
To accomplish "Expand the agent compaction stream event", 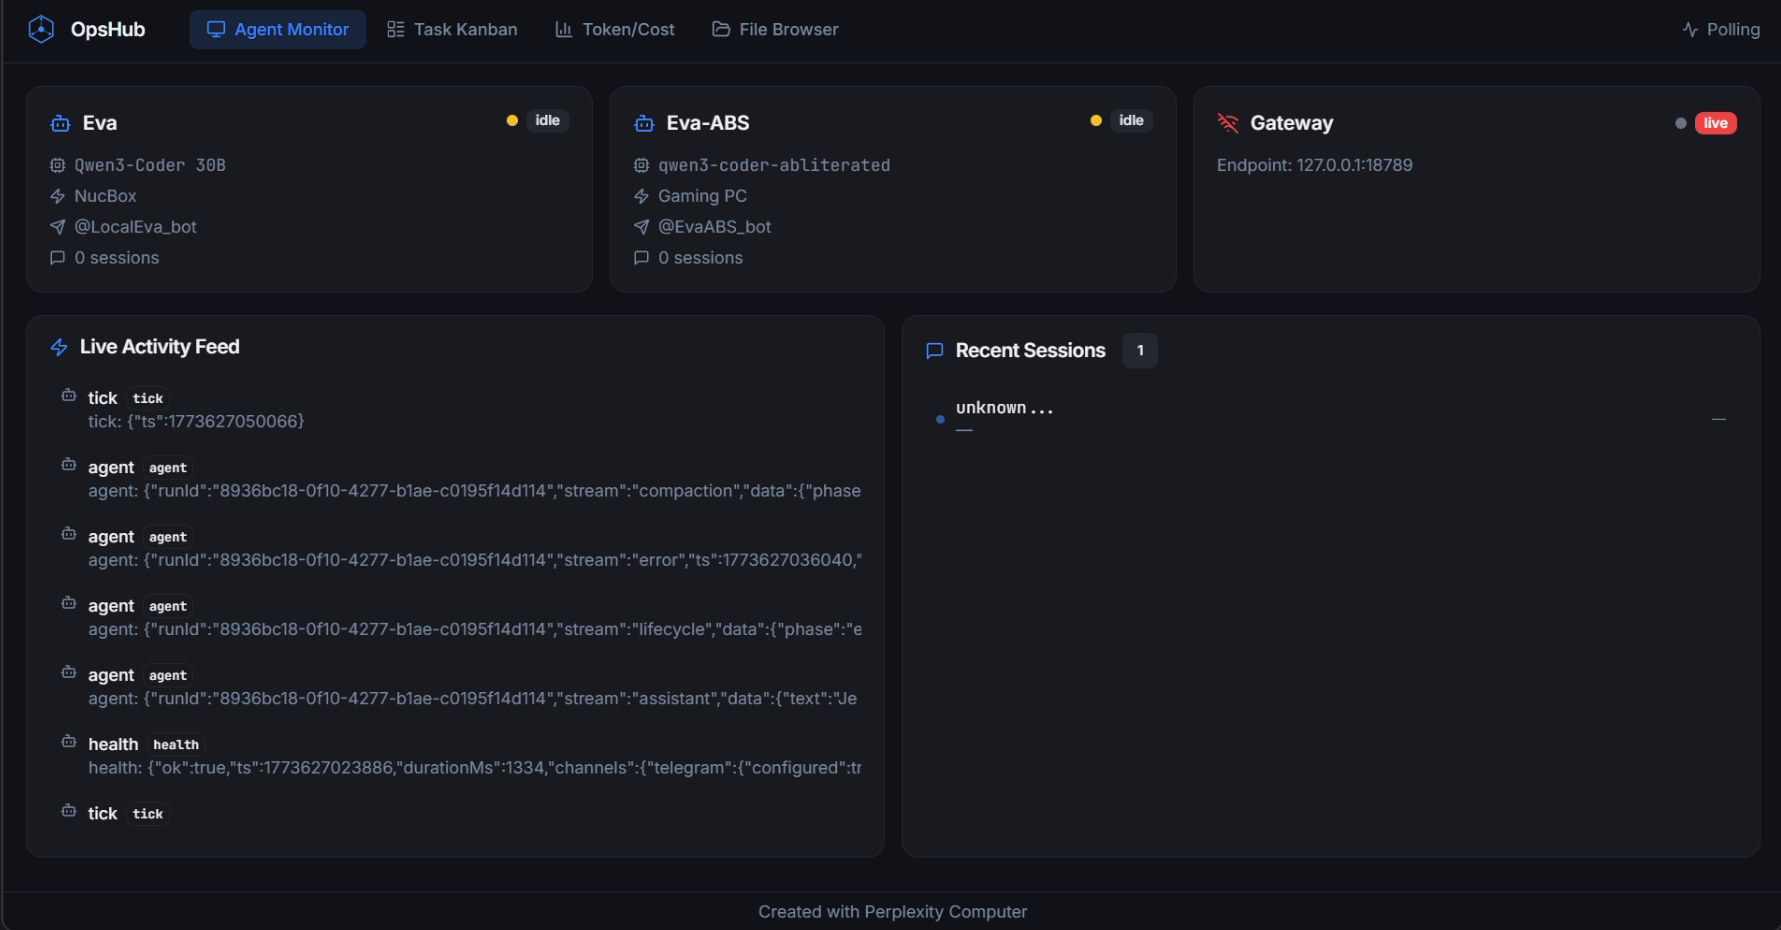I will coord(474,491).
